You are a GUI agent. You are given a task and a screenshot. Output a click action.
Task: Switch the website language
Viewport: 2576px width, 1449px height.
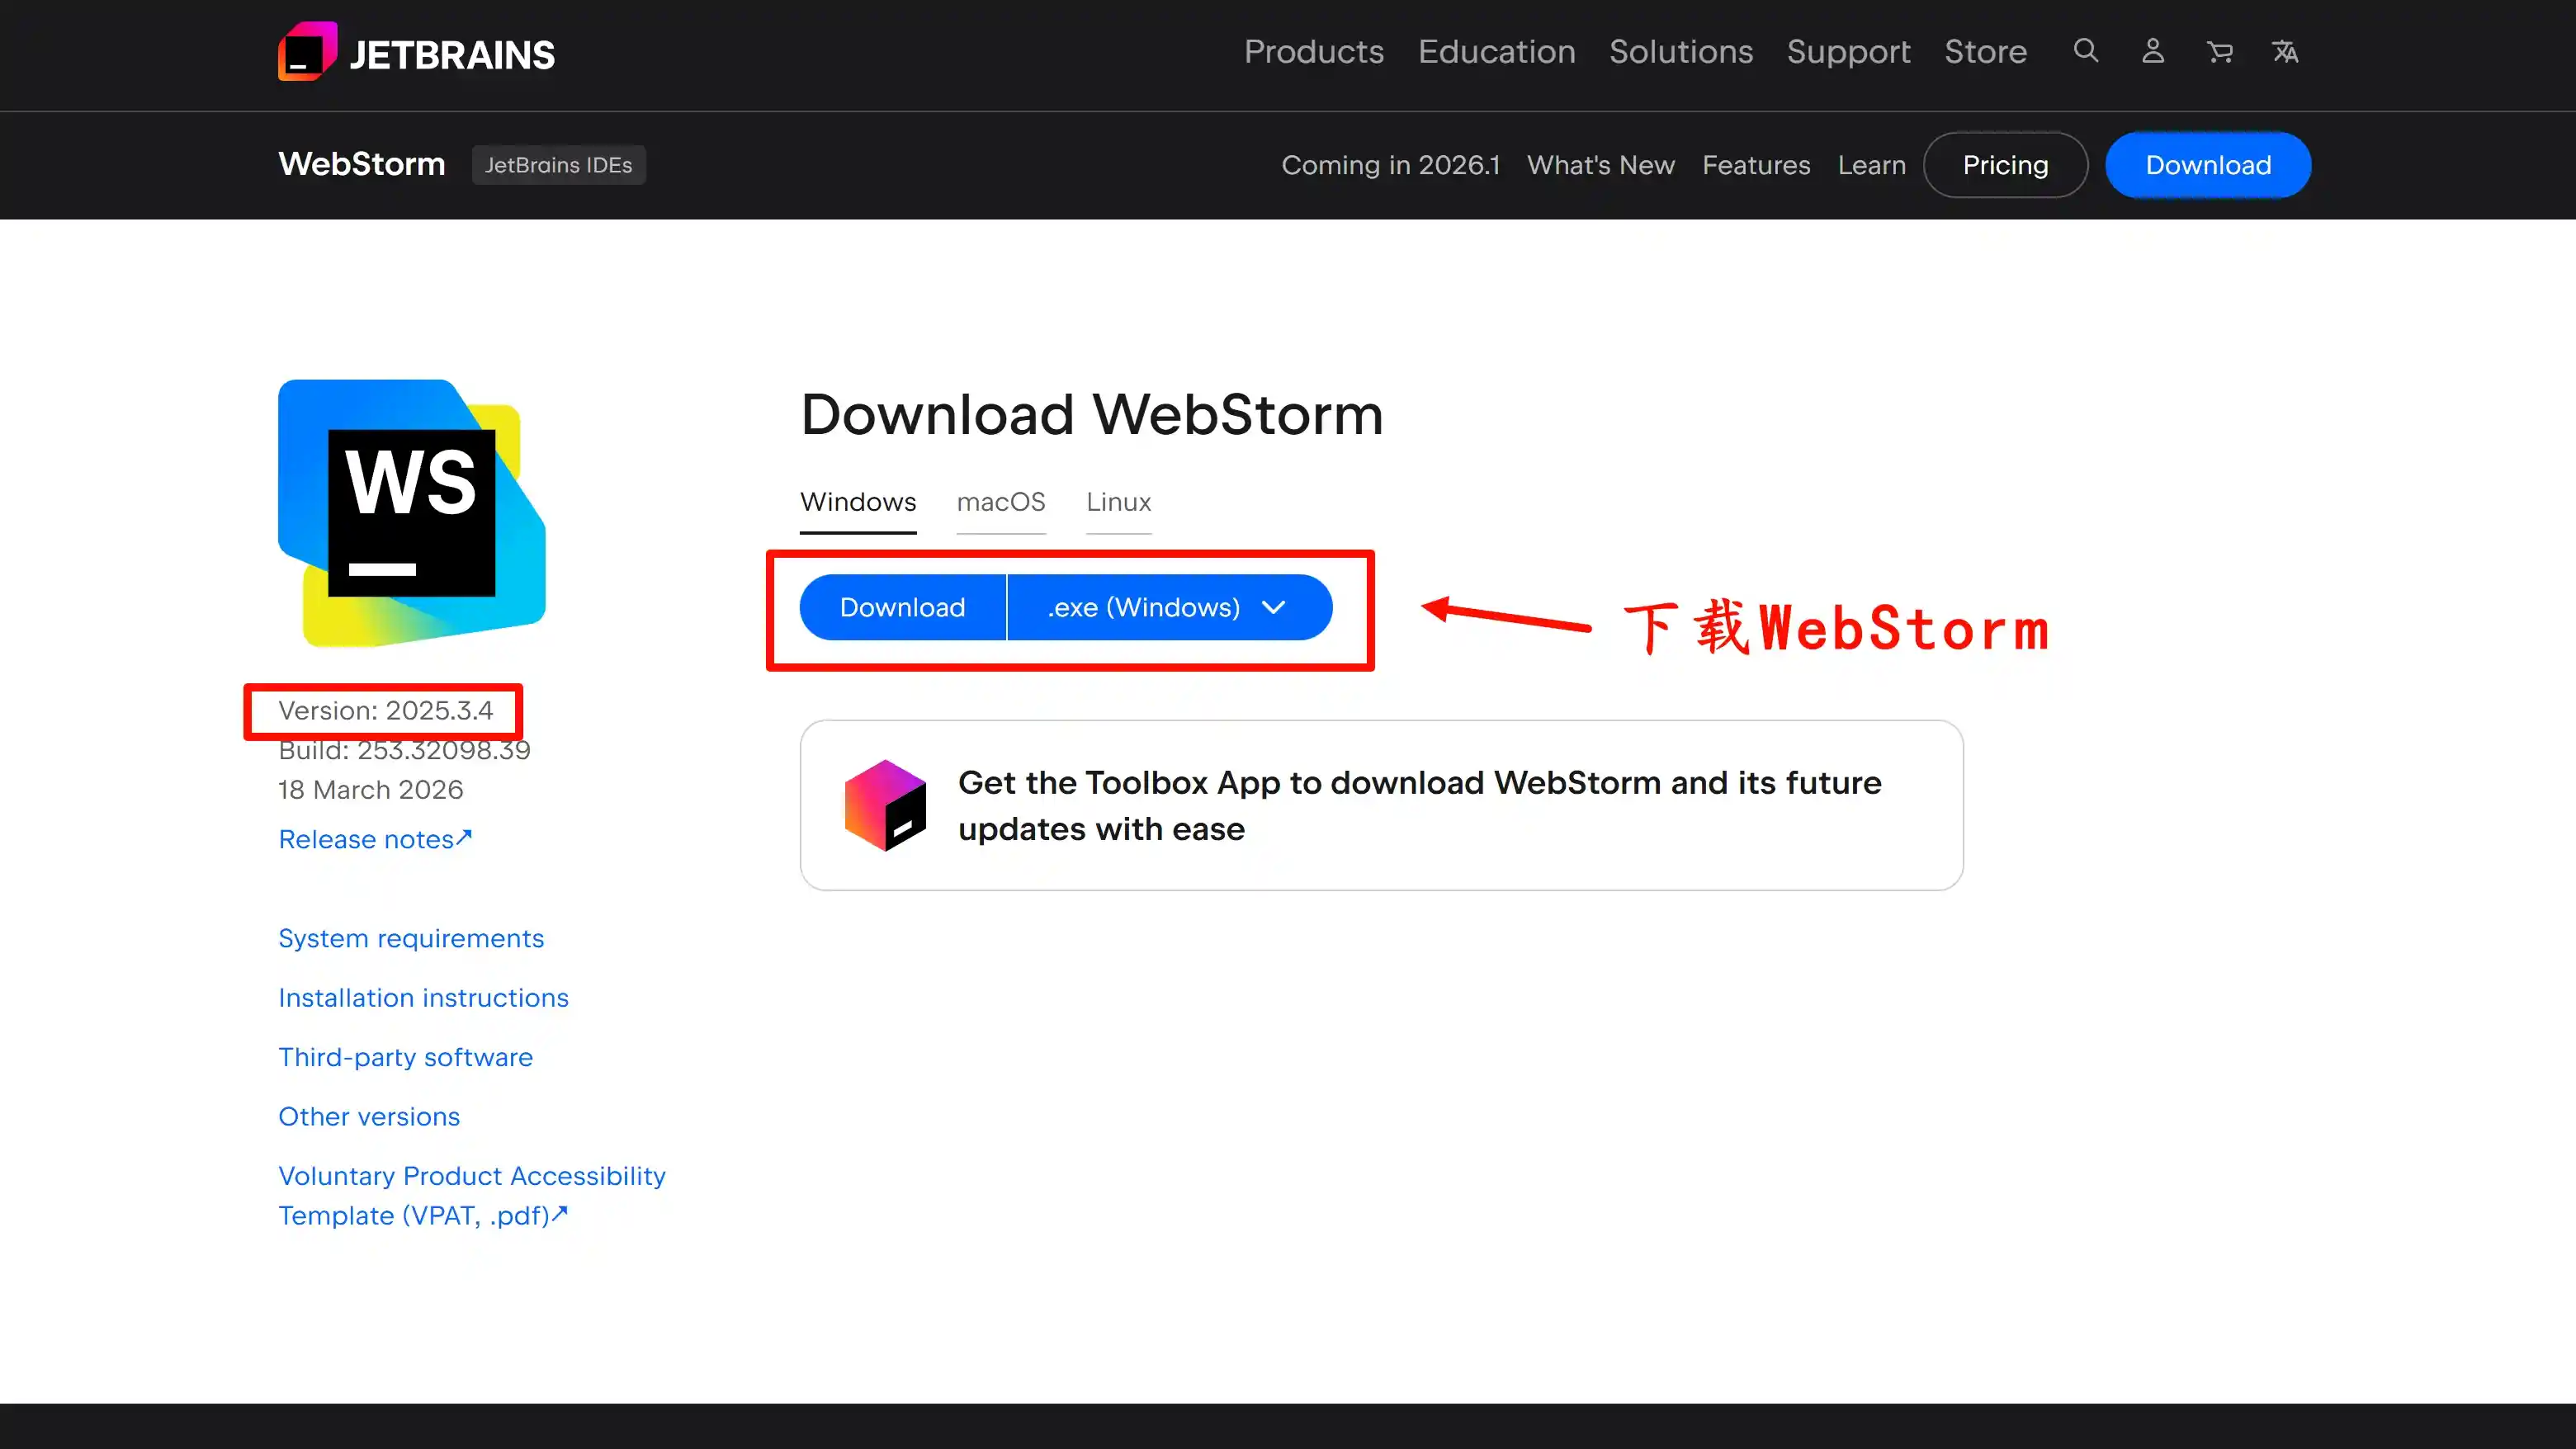(2286, 51)
